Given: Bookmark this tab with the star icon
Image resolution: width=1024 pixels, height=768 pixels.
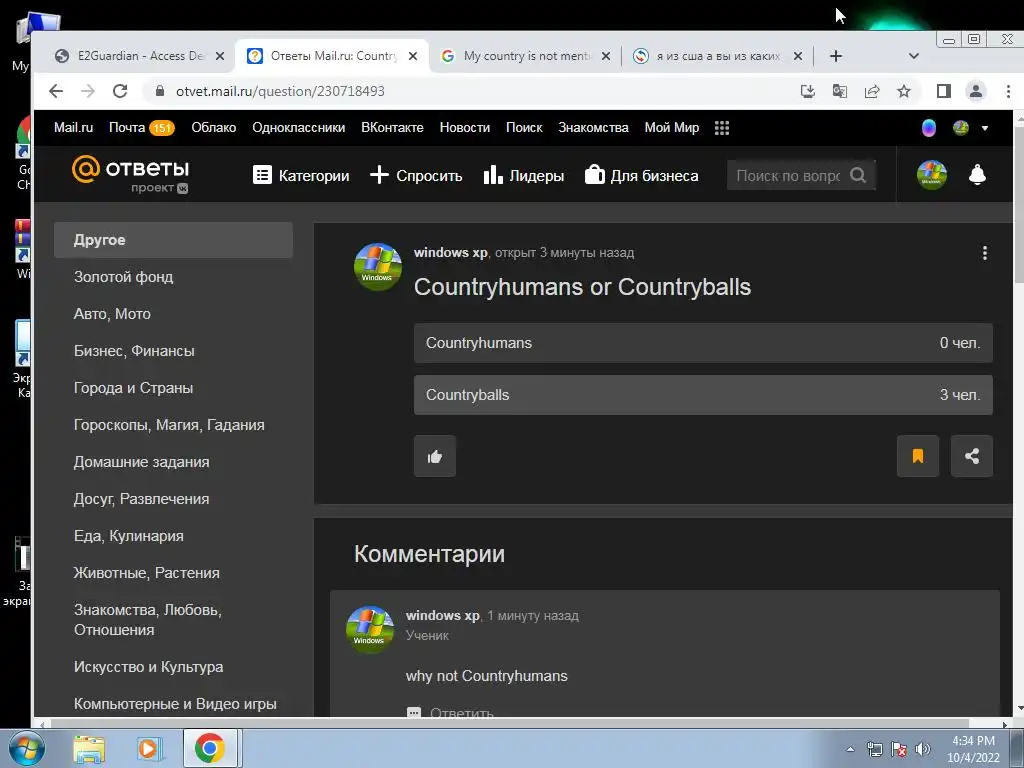Looking at the screenshot, I should [x=904, y=91].
